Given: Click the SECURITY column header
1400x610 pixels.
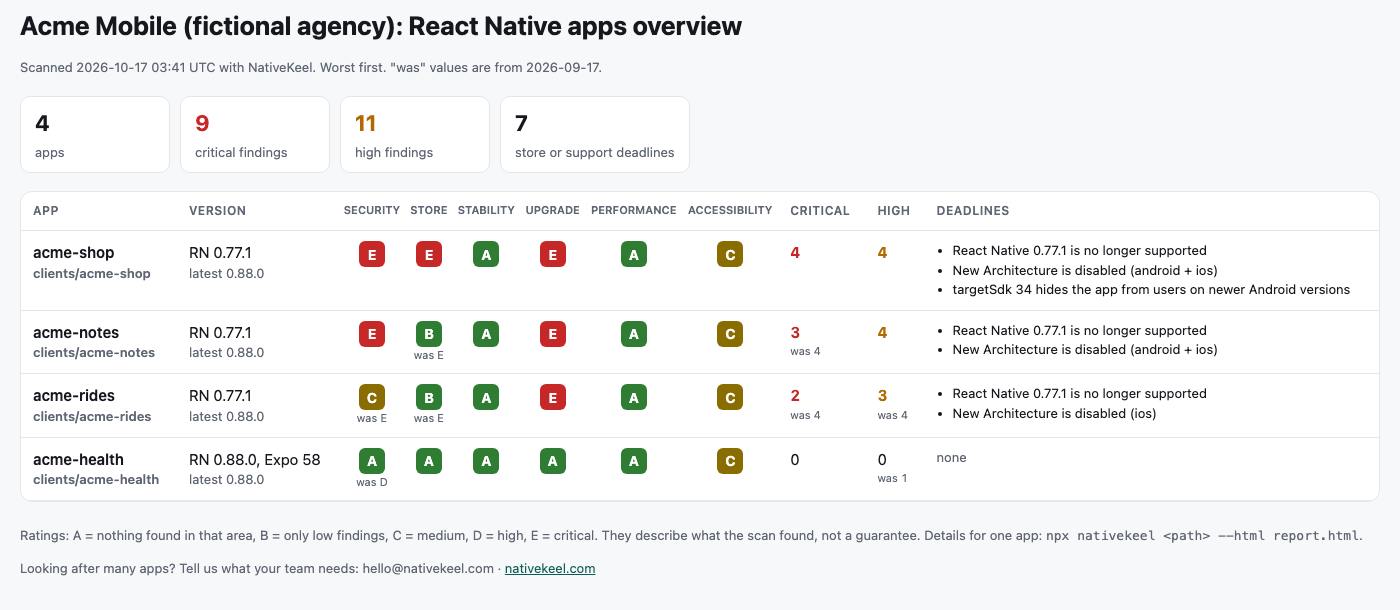Looking at the screenshot, I should (x=372, y=211).
